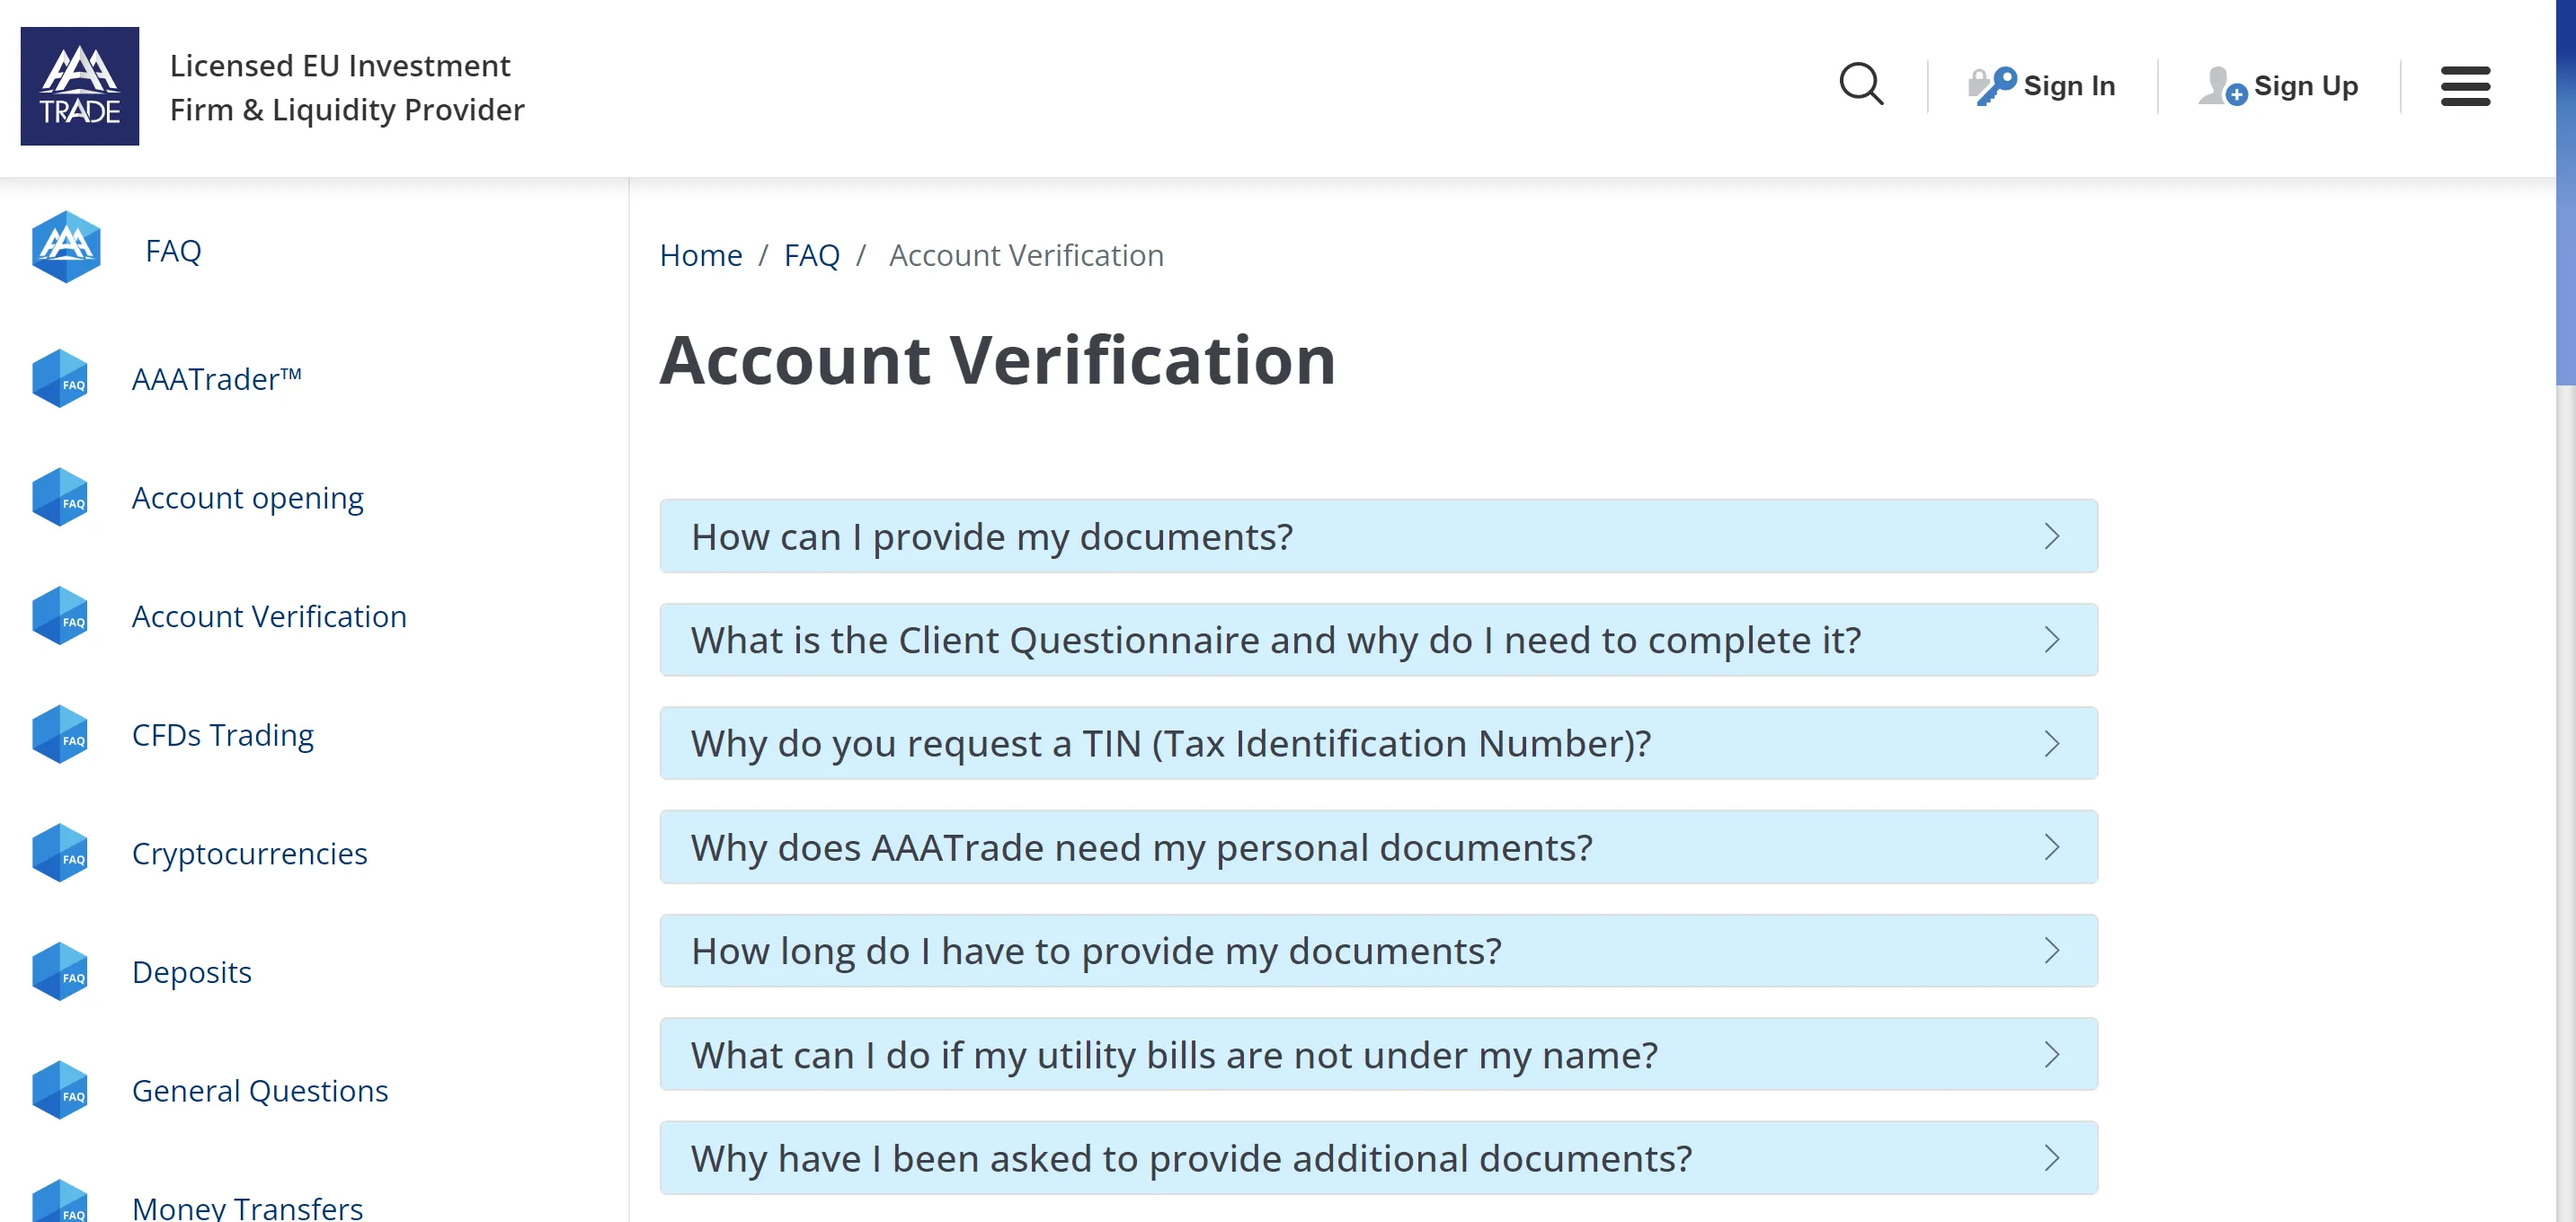Click the user-plus icon beside Sign Up
The image size is (2576, 1222).
(2222, 86)
